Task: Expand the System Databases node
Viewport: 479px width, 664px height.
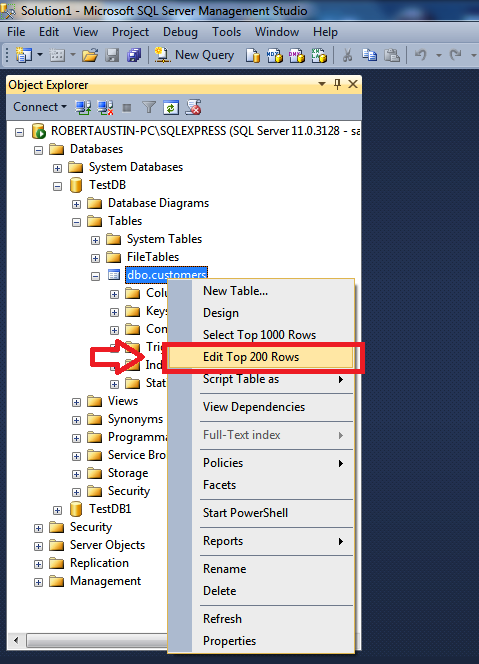Action: tap(57, 168)
